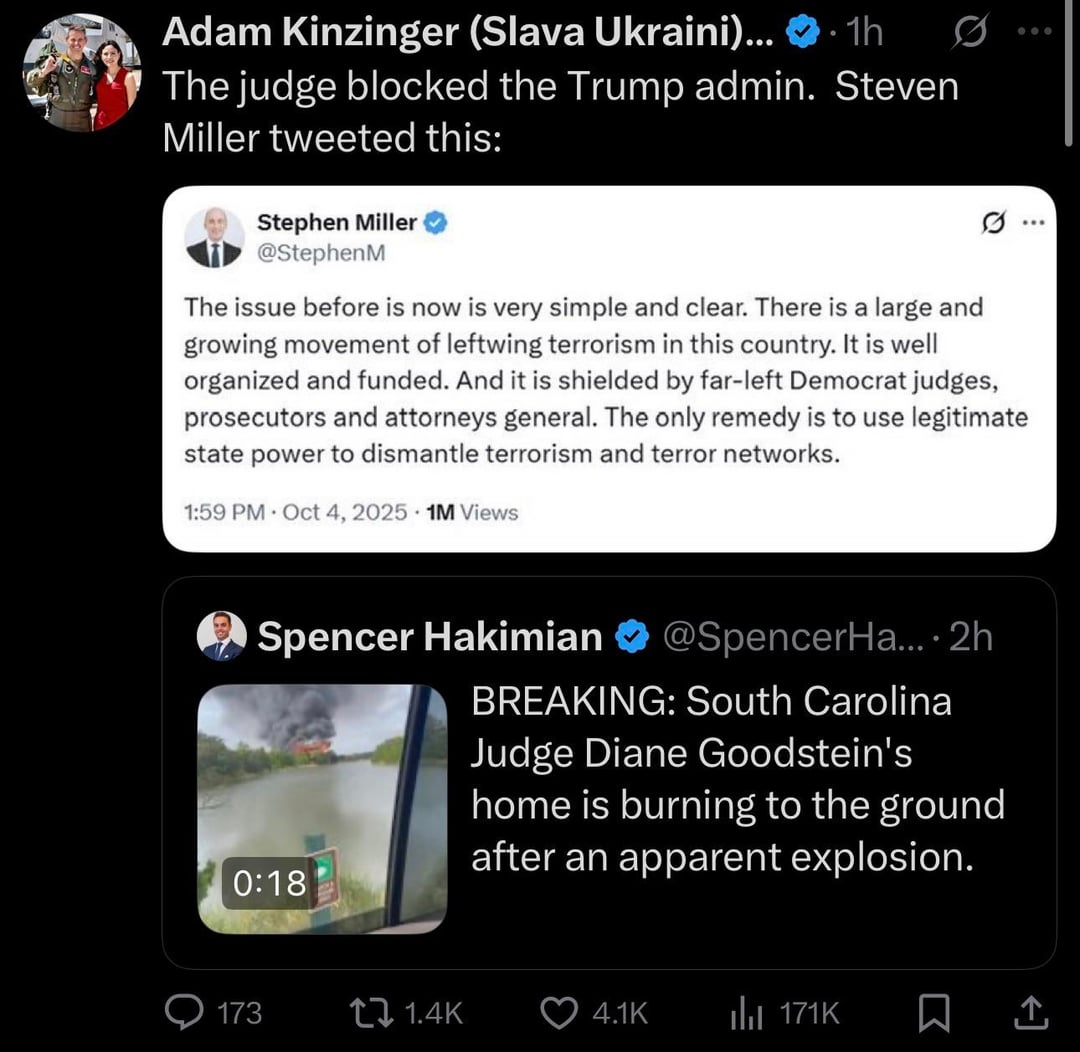
Task: View tweet analytics bar-chart icon
Action: (746, 1013)
